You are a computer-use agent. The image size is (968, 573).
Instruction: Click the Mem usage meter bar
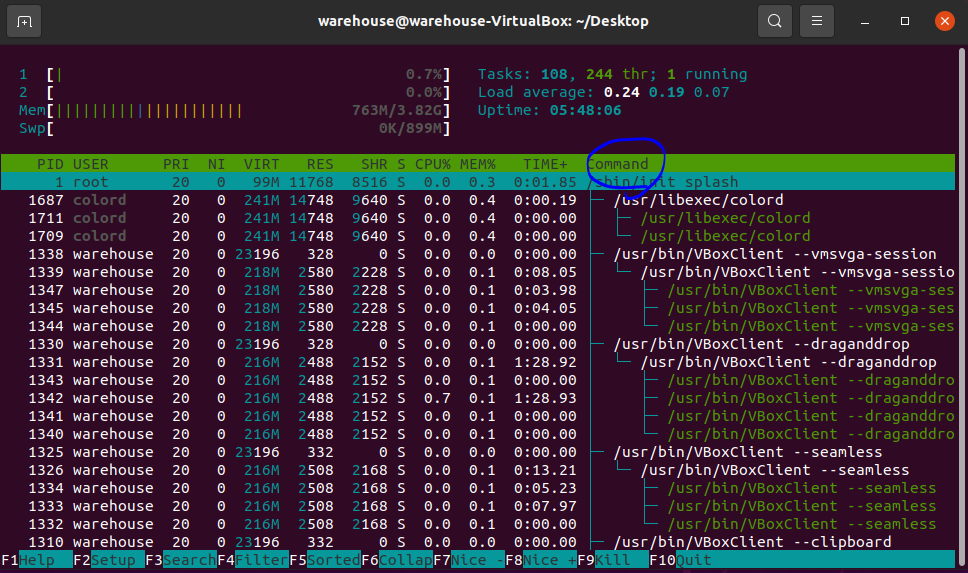pos(235,111)
